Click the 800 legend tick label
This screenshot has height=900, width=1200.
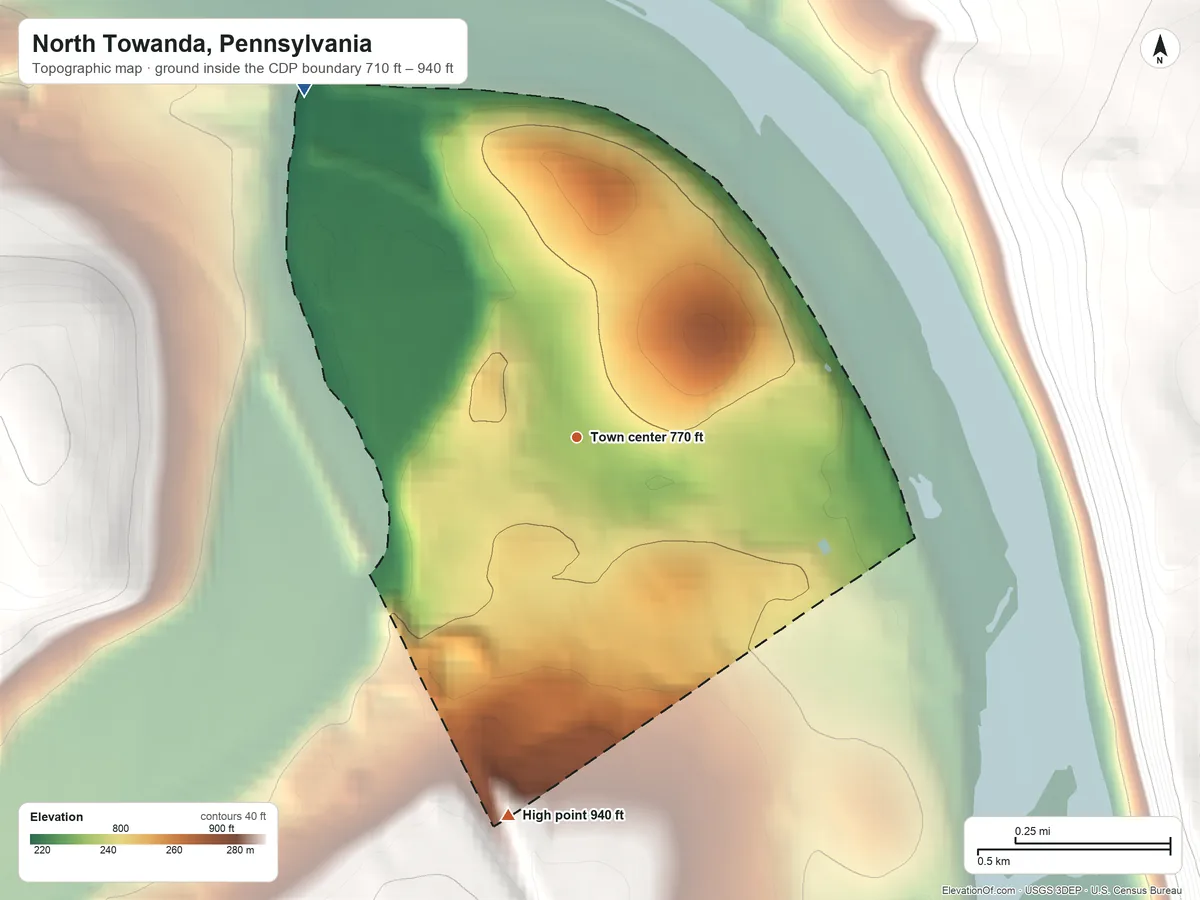(121, 828)
